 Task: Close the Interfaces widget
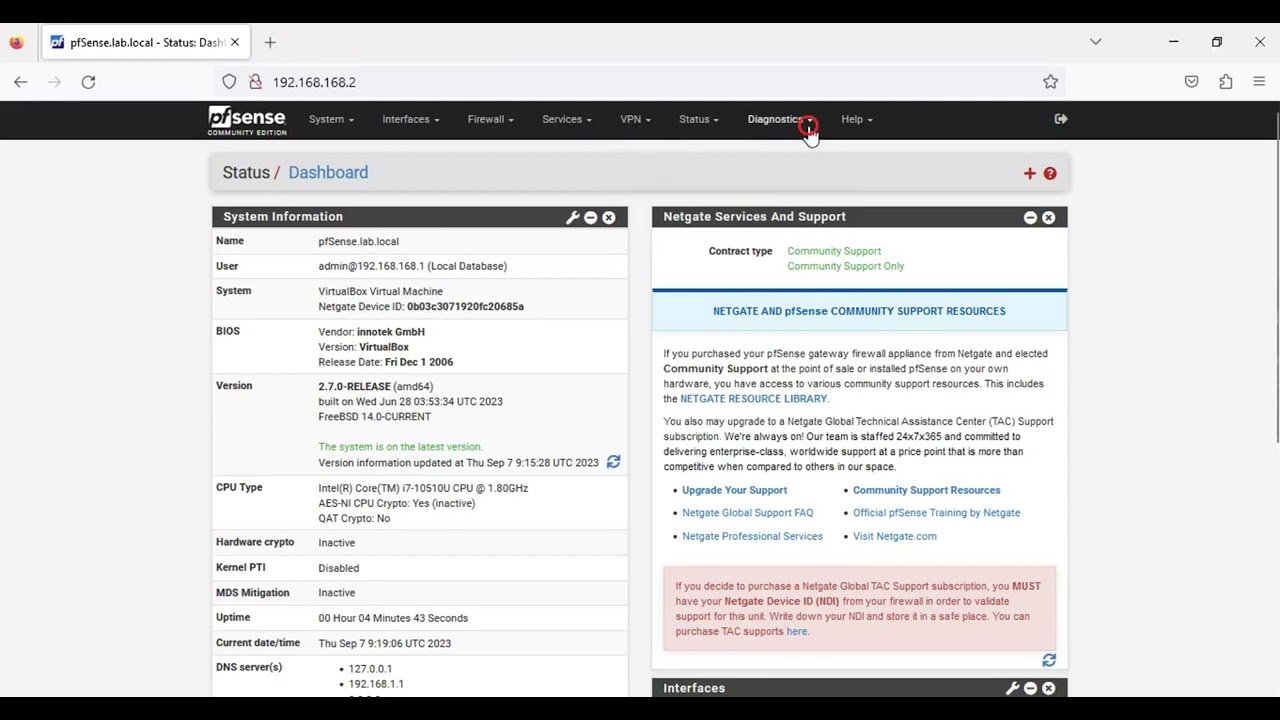(1048, 688)
